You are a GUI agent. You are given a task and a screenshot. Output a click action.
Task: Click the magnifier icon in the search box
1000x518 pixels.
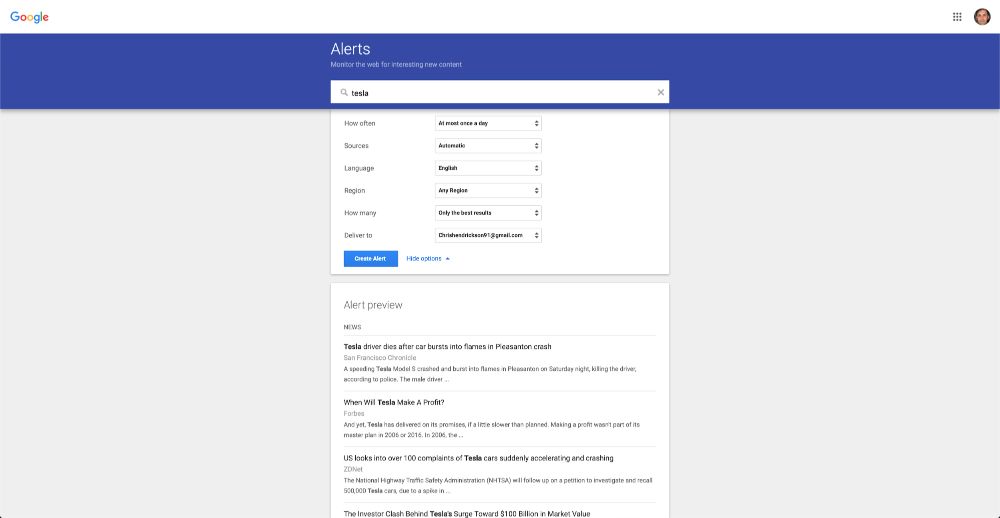coord(344,92)
